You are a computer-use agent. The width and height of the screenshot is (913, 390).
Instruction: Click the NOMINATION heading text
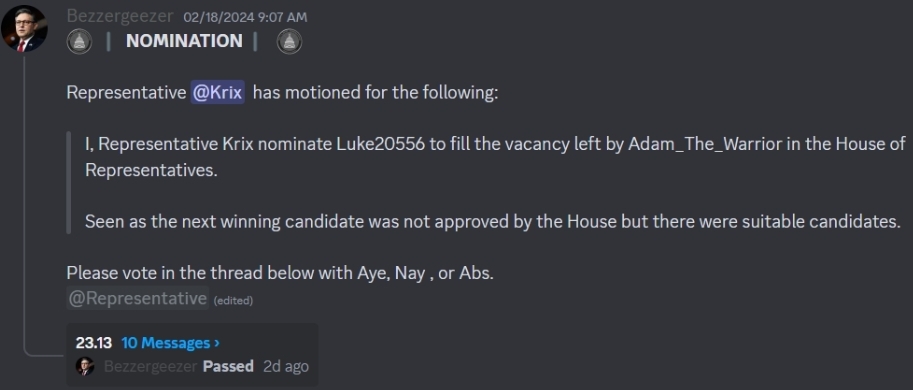184,41
